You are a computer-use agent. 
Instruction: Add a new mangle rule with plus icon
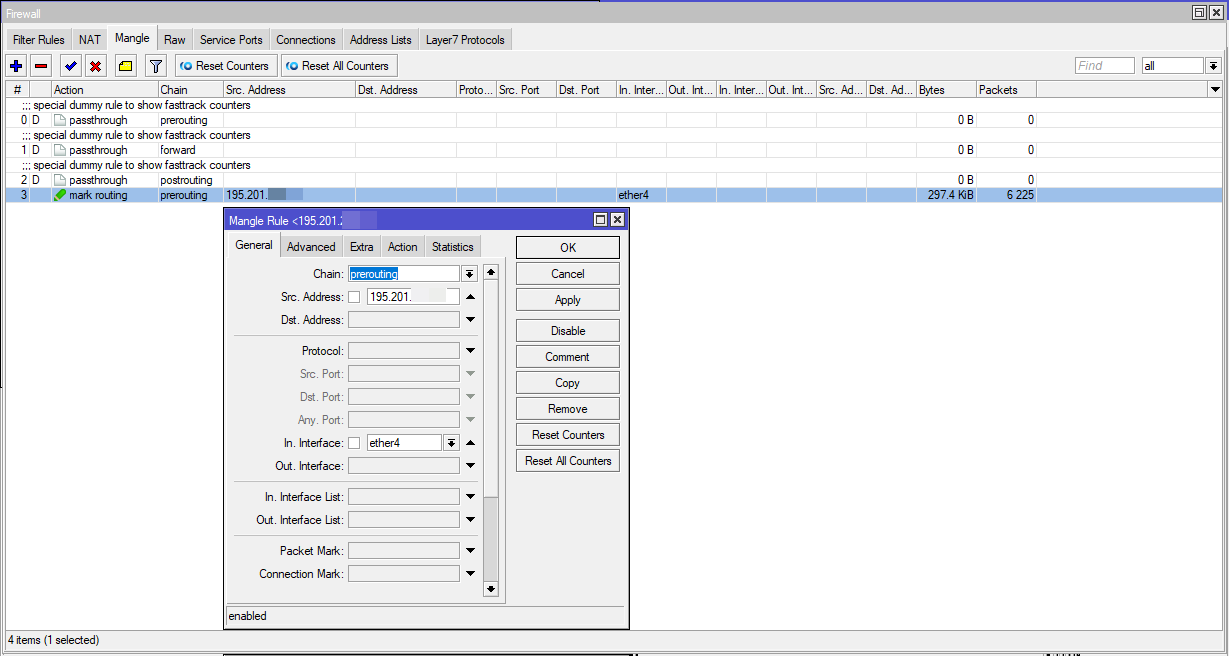click(16, 66)
